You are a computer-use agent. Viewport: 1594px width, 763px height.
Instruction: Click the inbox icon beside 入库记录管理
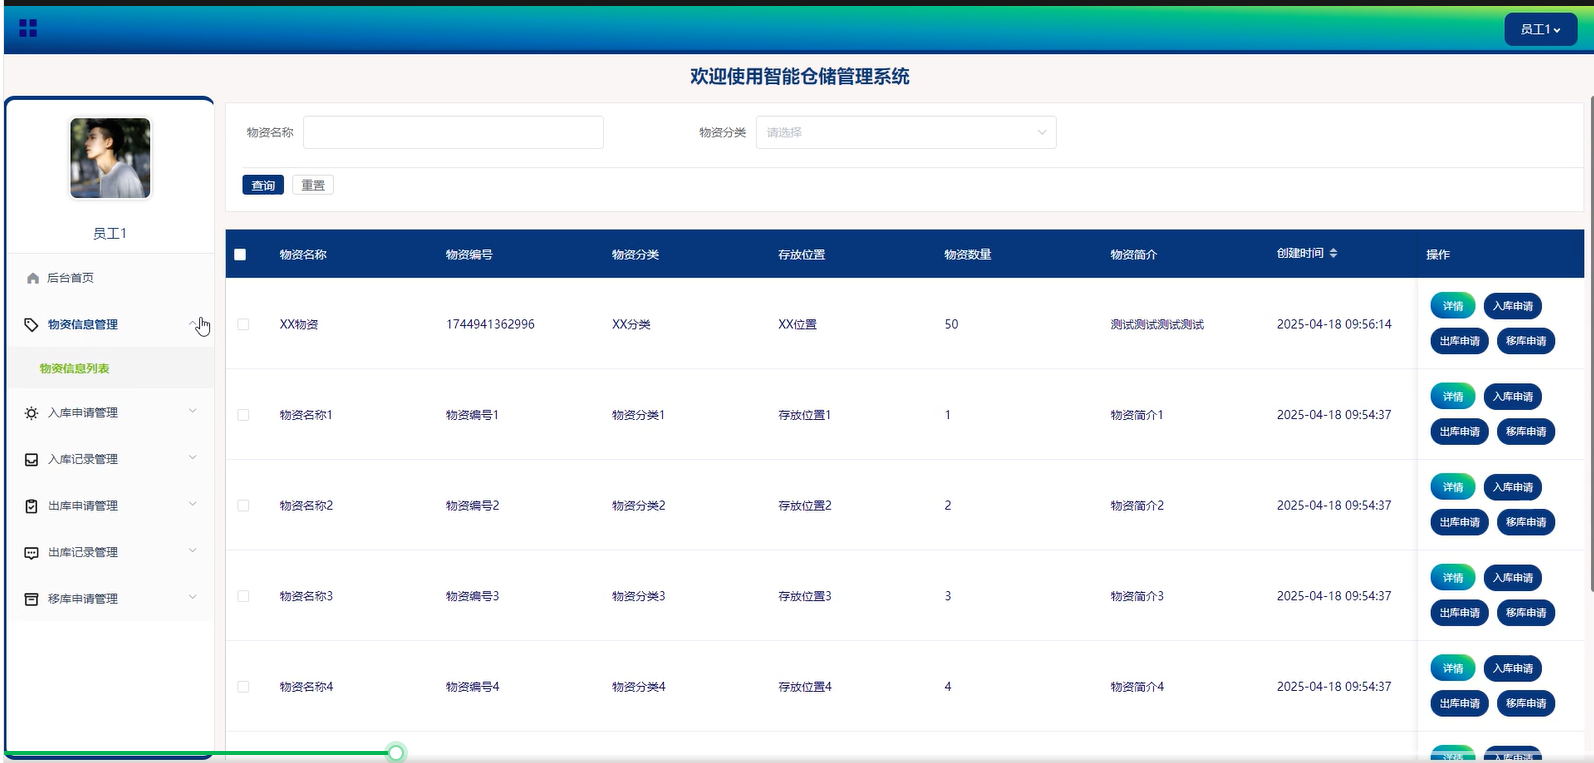click(x=31, y=460)
